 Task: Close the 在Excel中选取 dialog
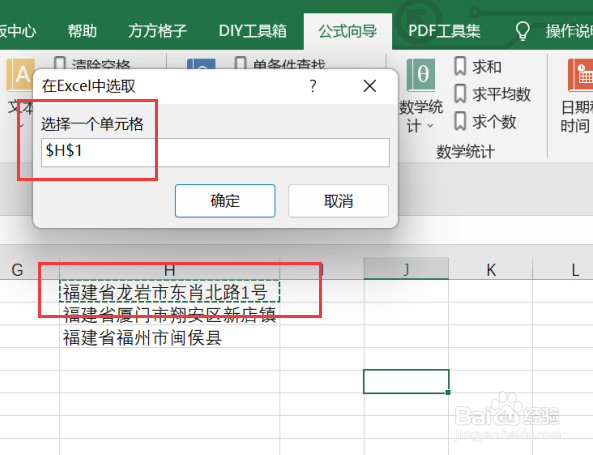(x=369, y=86)
